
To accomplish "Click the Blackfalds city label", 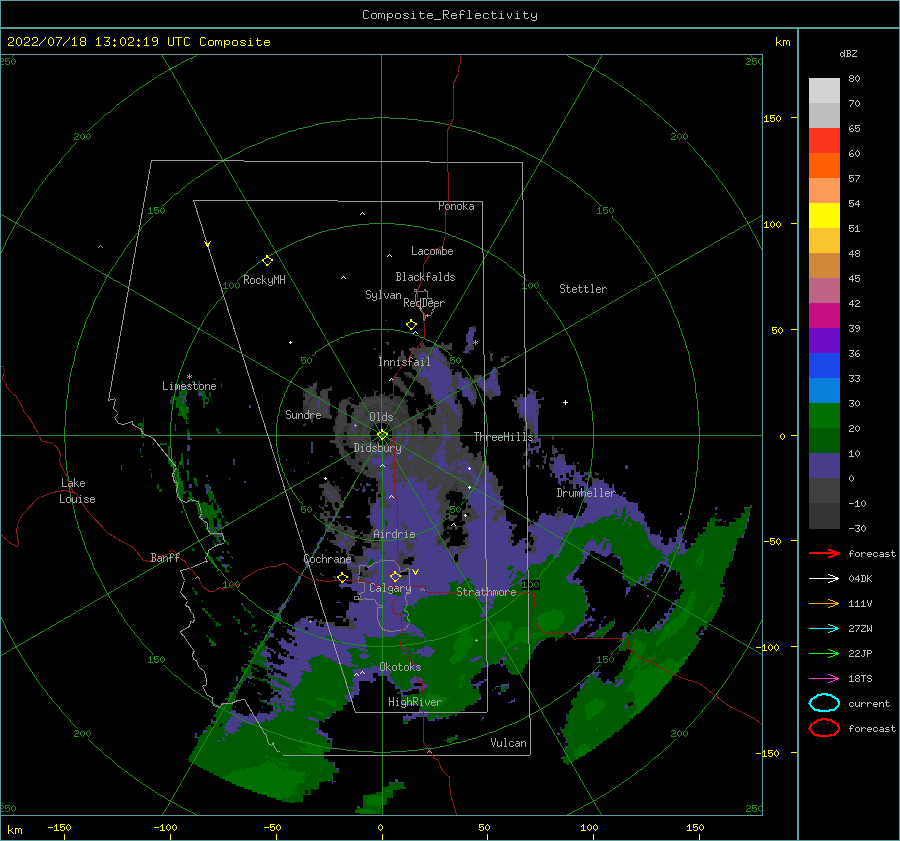I will pos(425,277).
